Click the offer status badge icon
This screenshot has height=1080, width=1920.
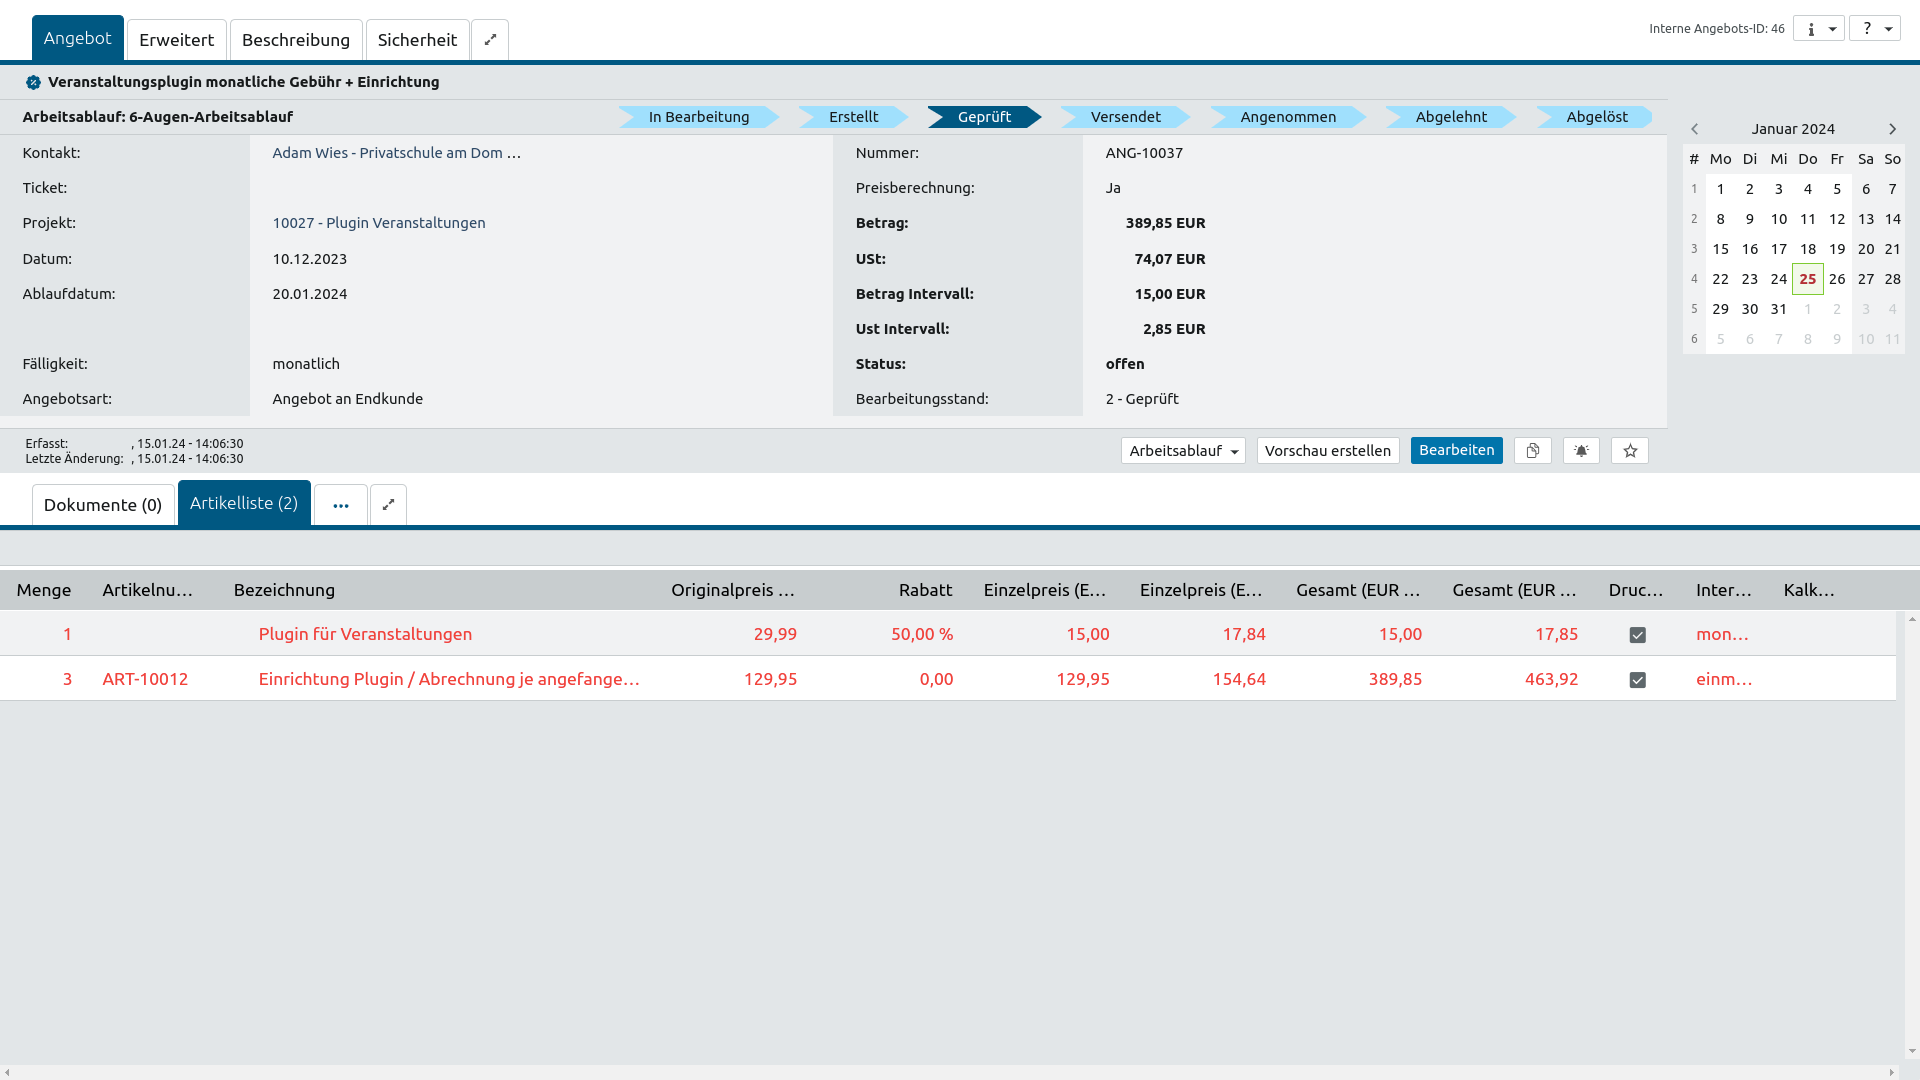tap(33, 82)
